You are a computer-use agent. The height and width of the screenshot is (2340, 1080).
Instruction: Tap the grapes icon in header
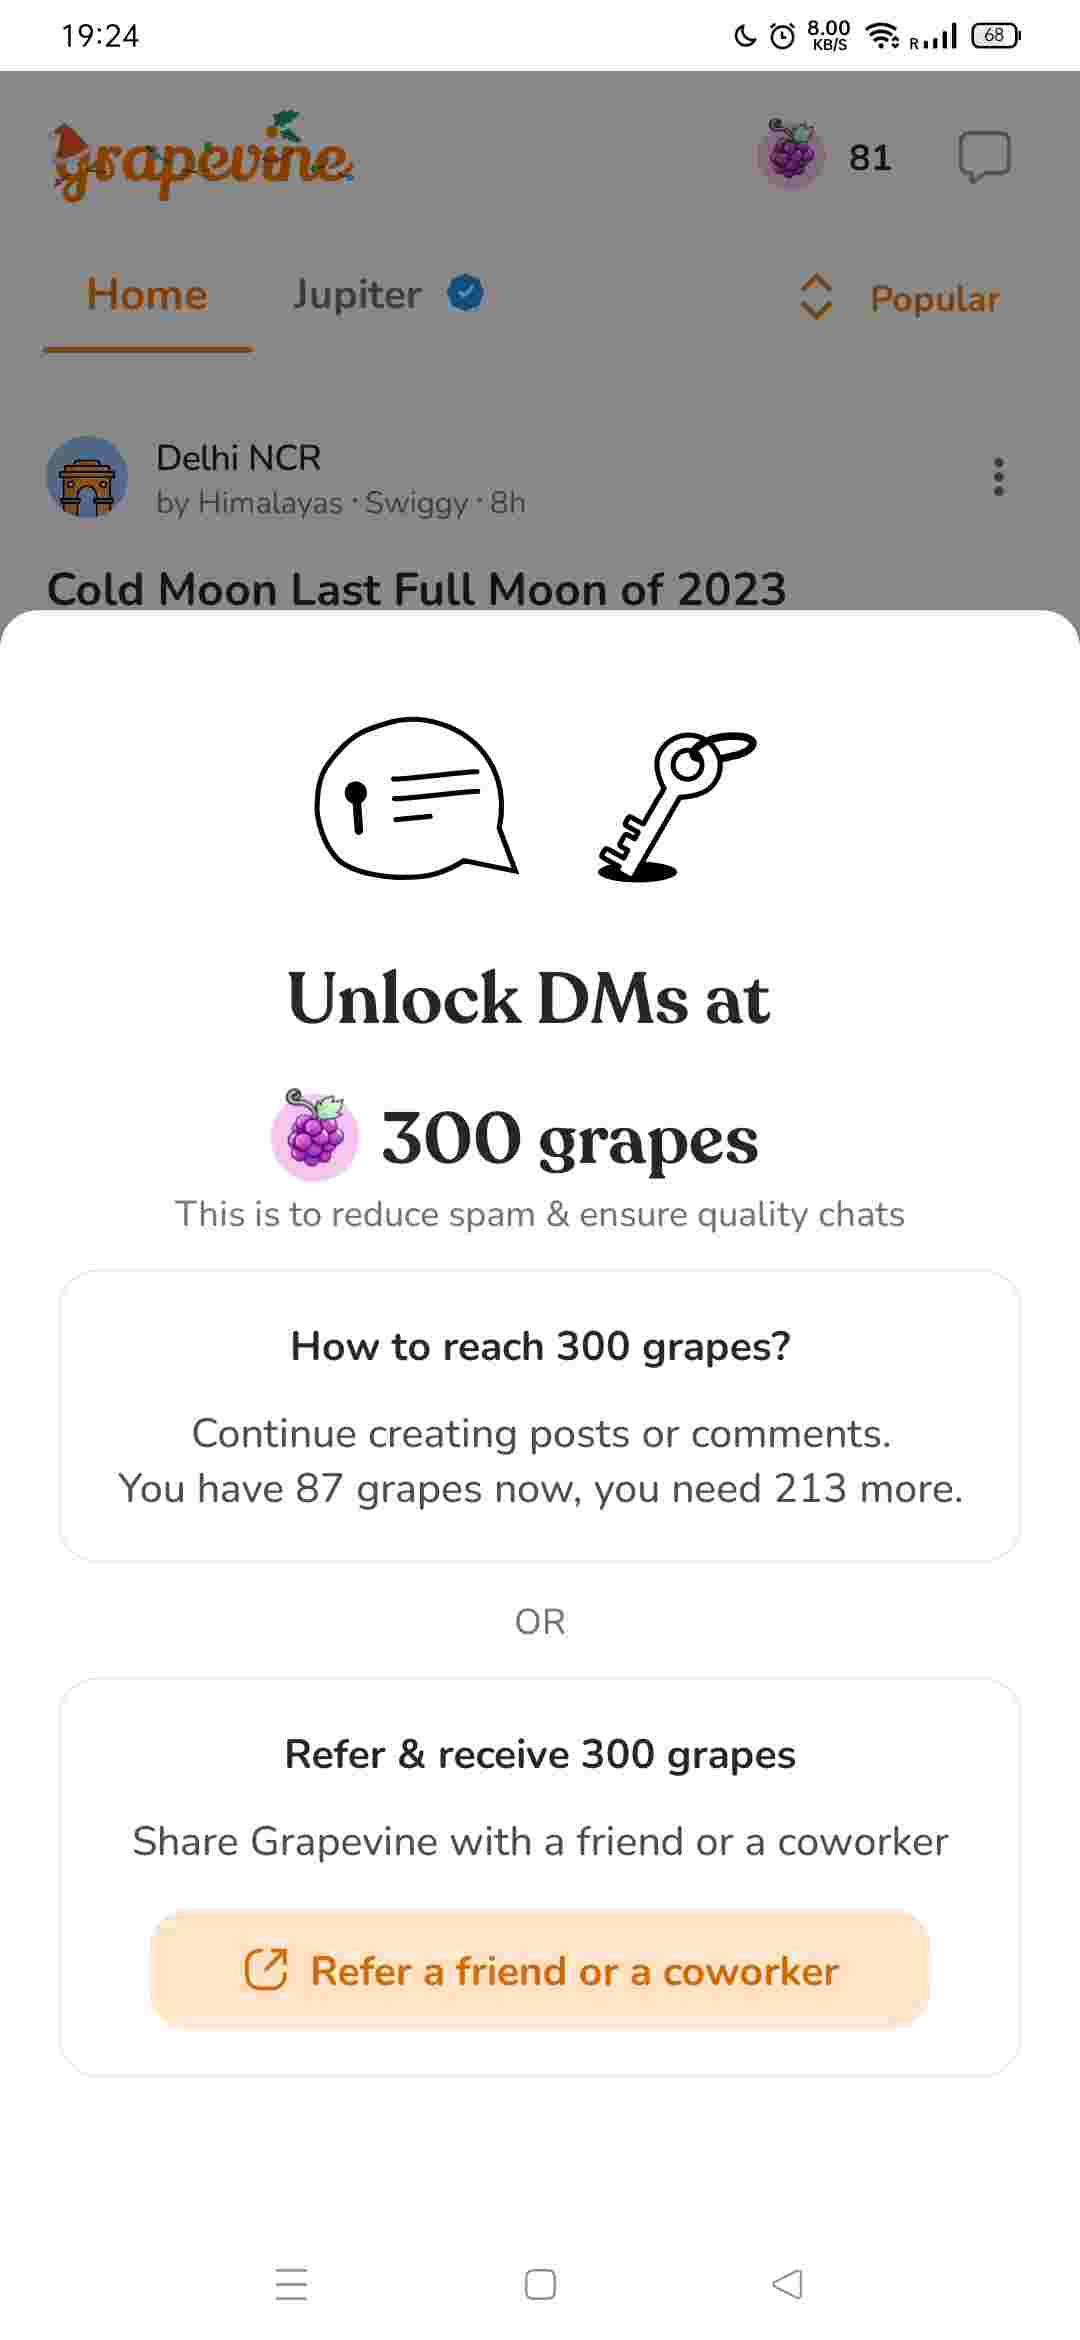[791, 156]
